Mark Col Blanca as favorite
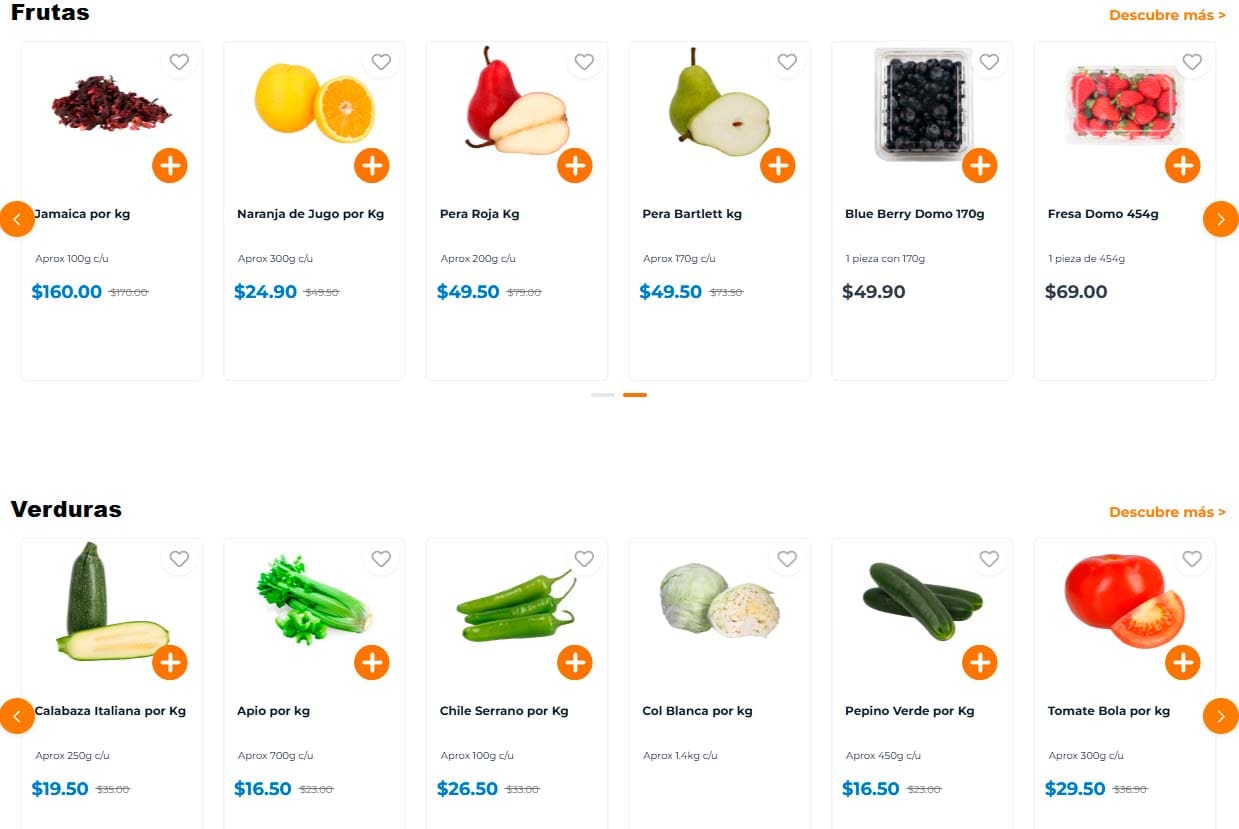The height and width of the screenshot is (829, 1239). 787,559
